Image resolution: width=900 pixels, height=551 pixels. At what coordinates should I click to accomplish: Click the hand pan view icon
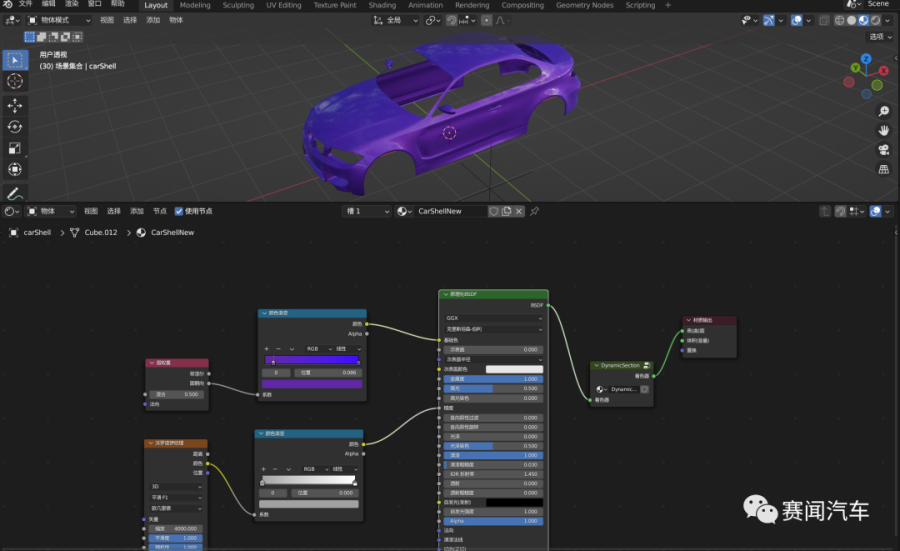point(884,130)
